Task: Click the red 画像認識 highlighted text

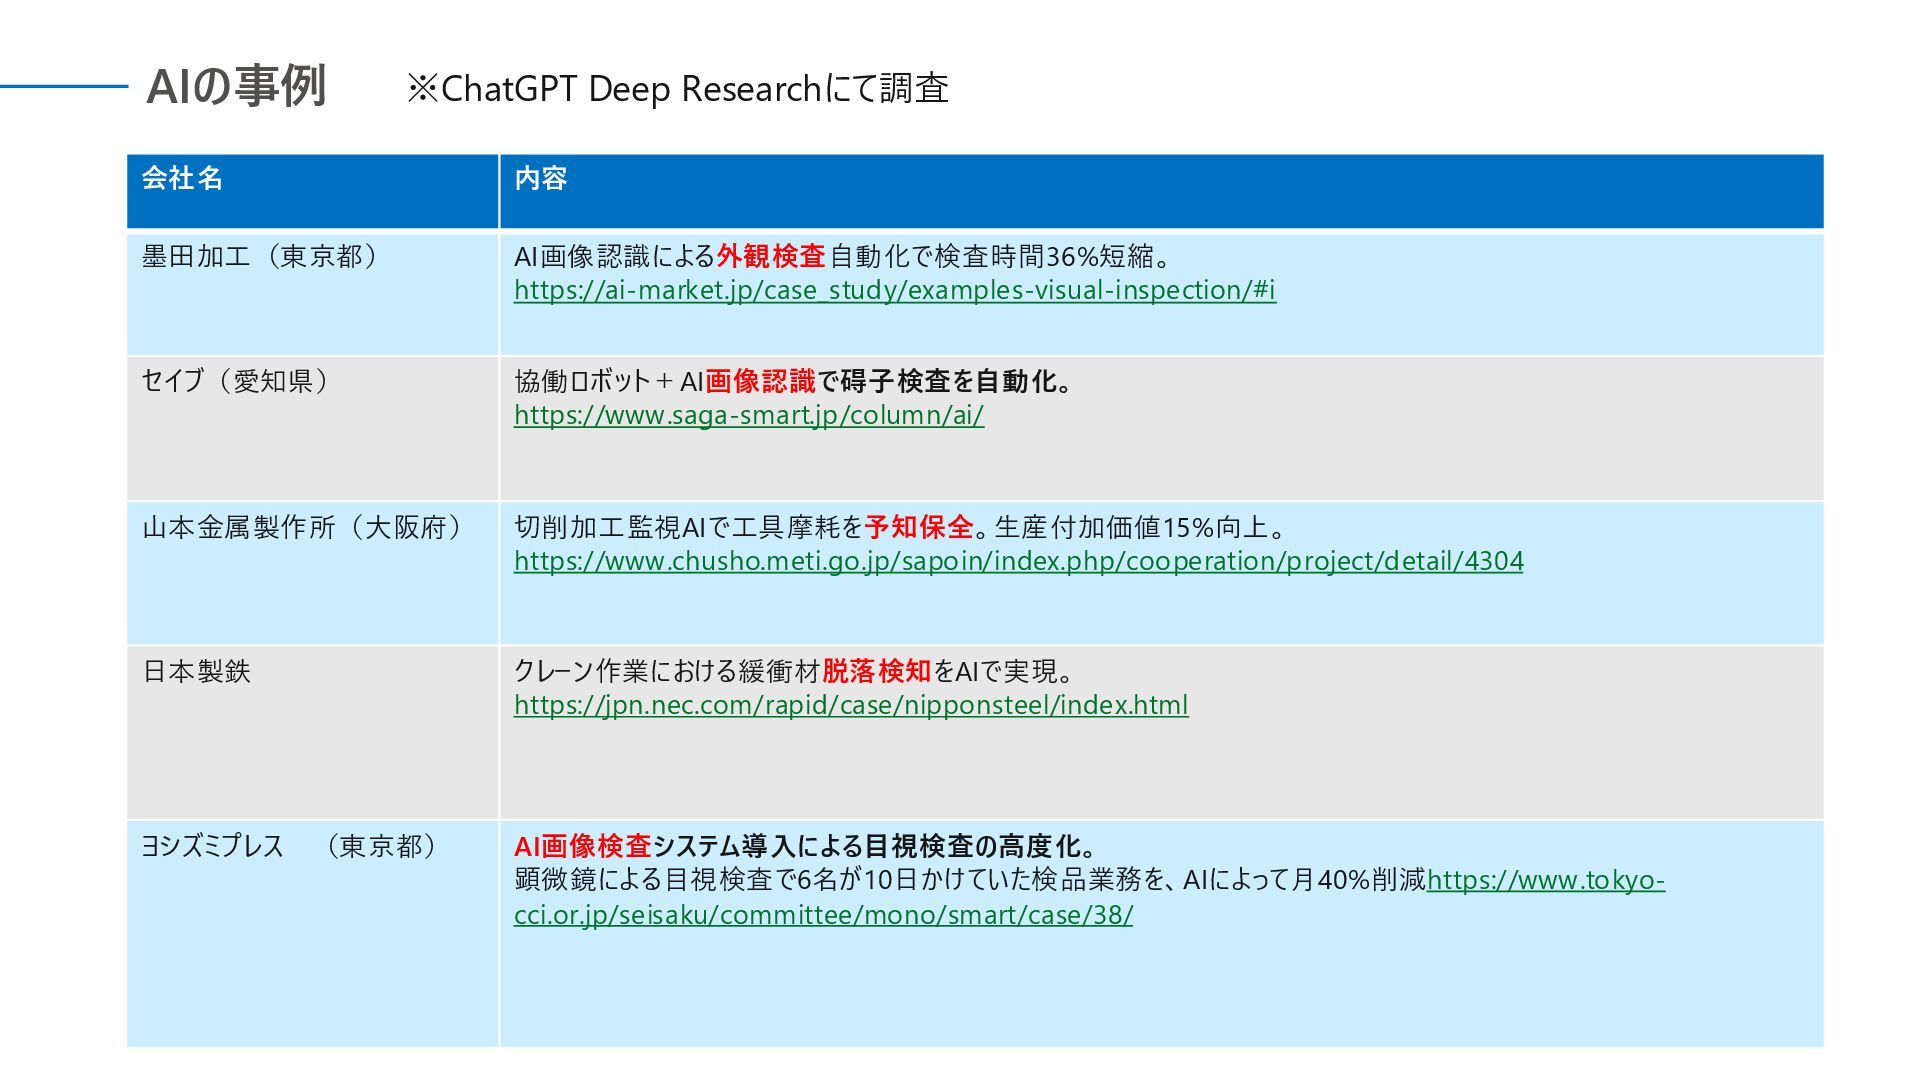Action: coord(760,381)
